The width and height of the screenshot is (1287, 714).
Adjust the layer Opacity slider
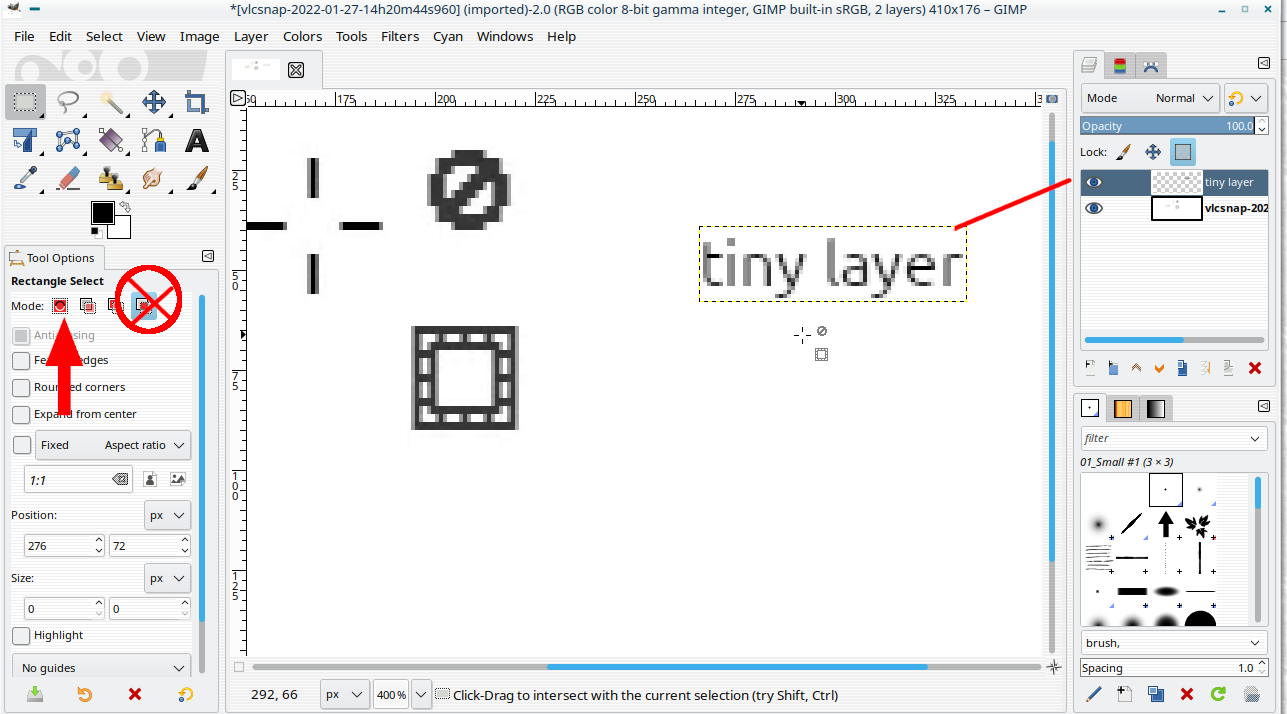click(x=1168, y=126)
